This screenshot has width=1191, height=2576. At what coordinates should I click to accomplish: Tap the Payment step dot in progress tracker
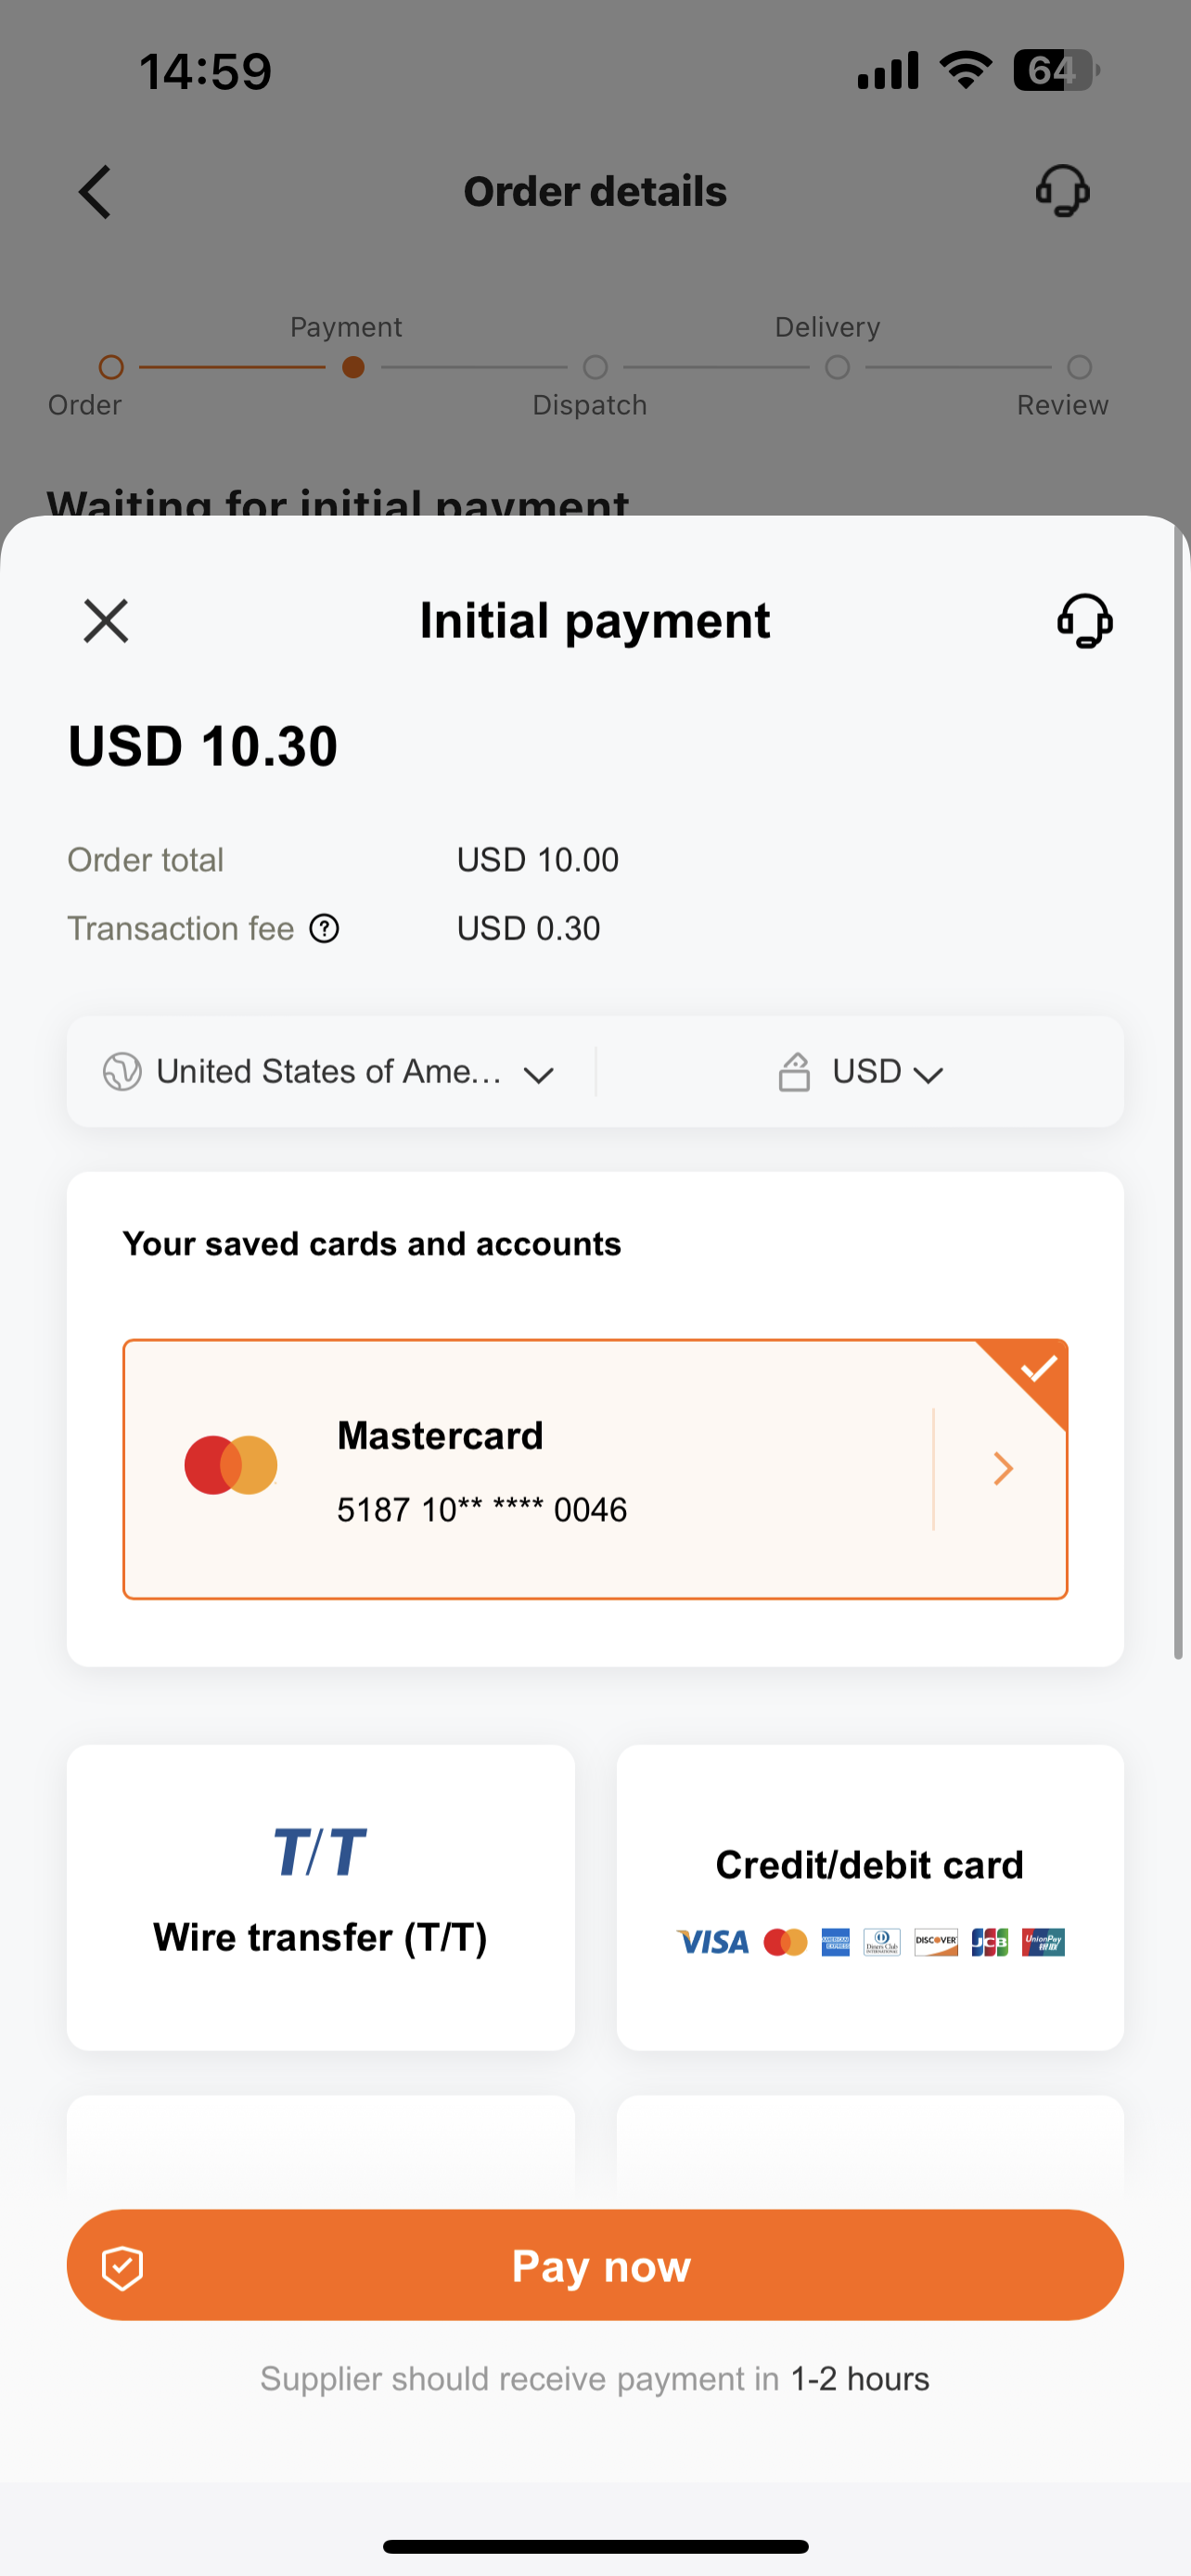(x=353, y=368)
